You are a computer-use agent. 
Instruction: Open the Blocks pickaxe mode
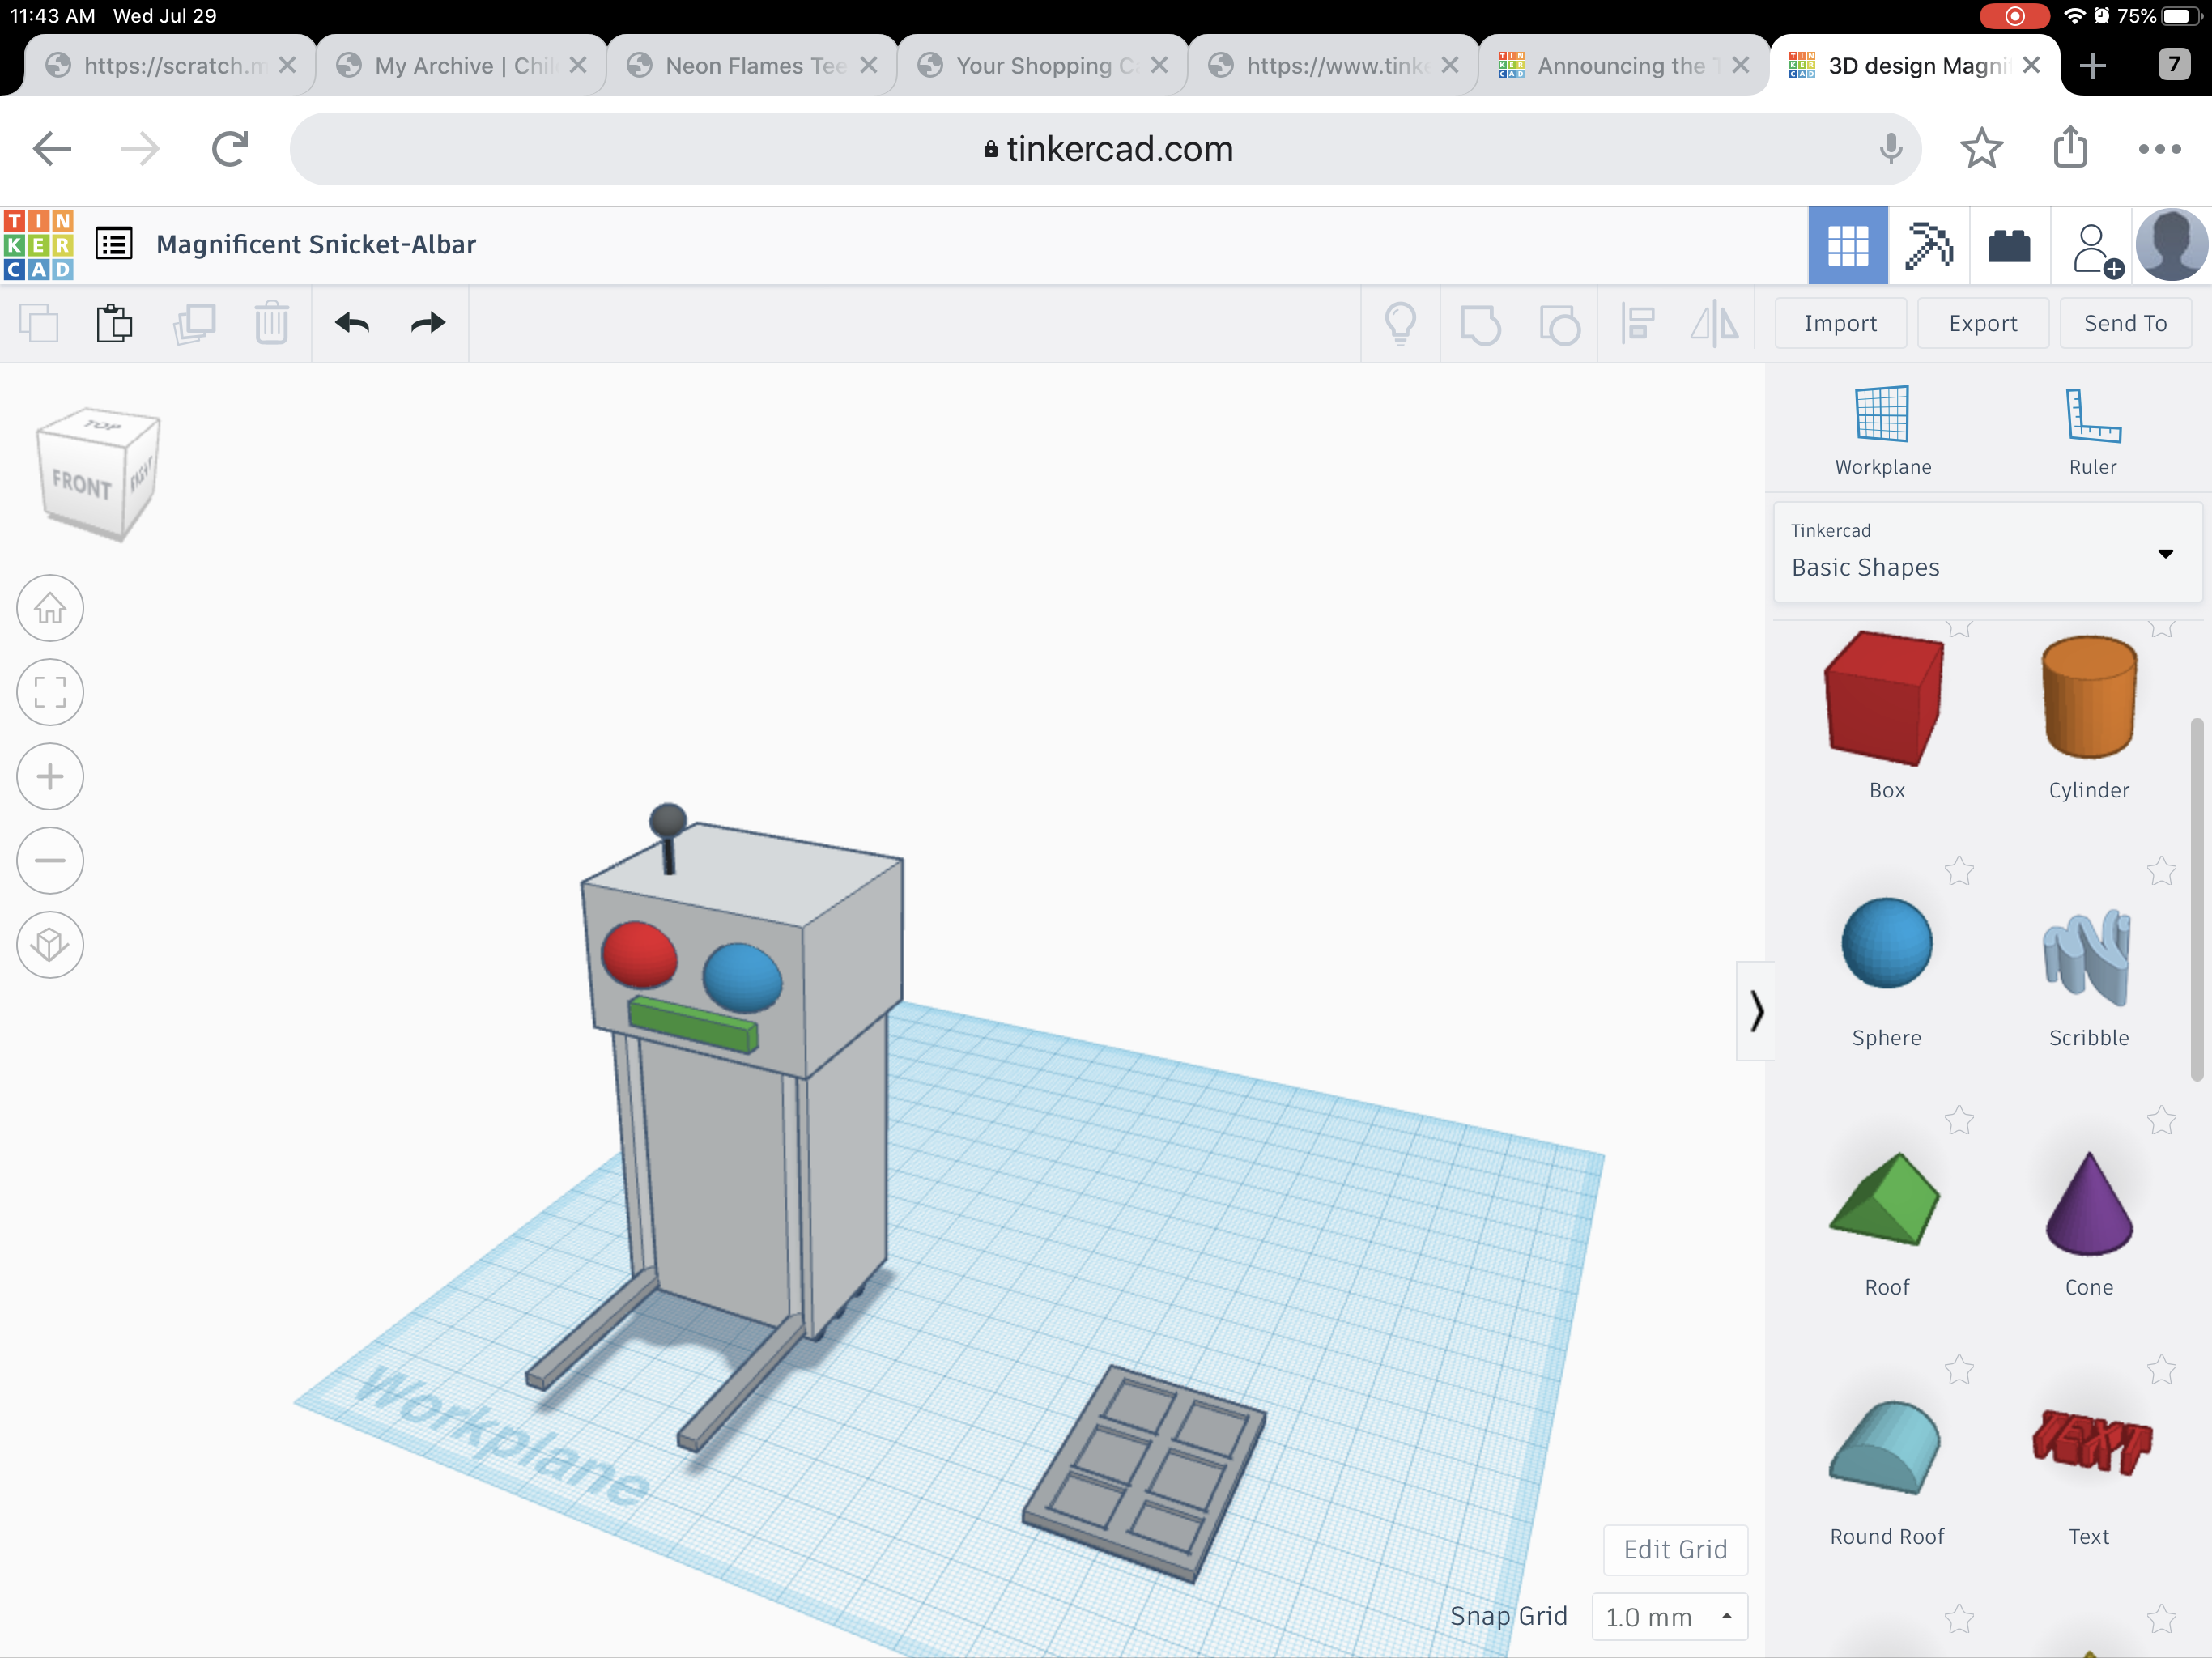[x=1928, y=246]
